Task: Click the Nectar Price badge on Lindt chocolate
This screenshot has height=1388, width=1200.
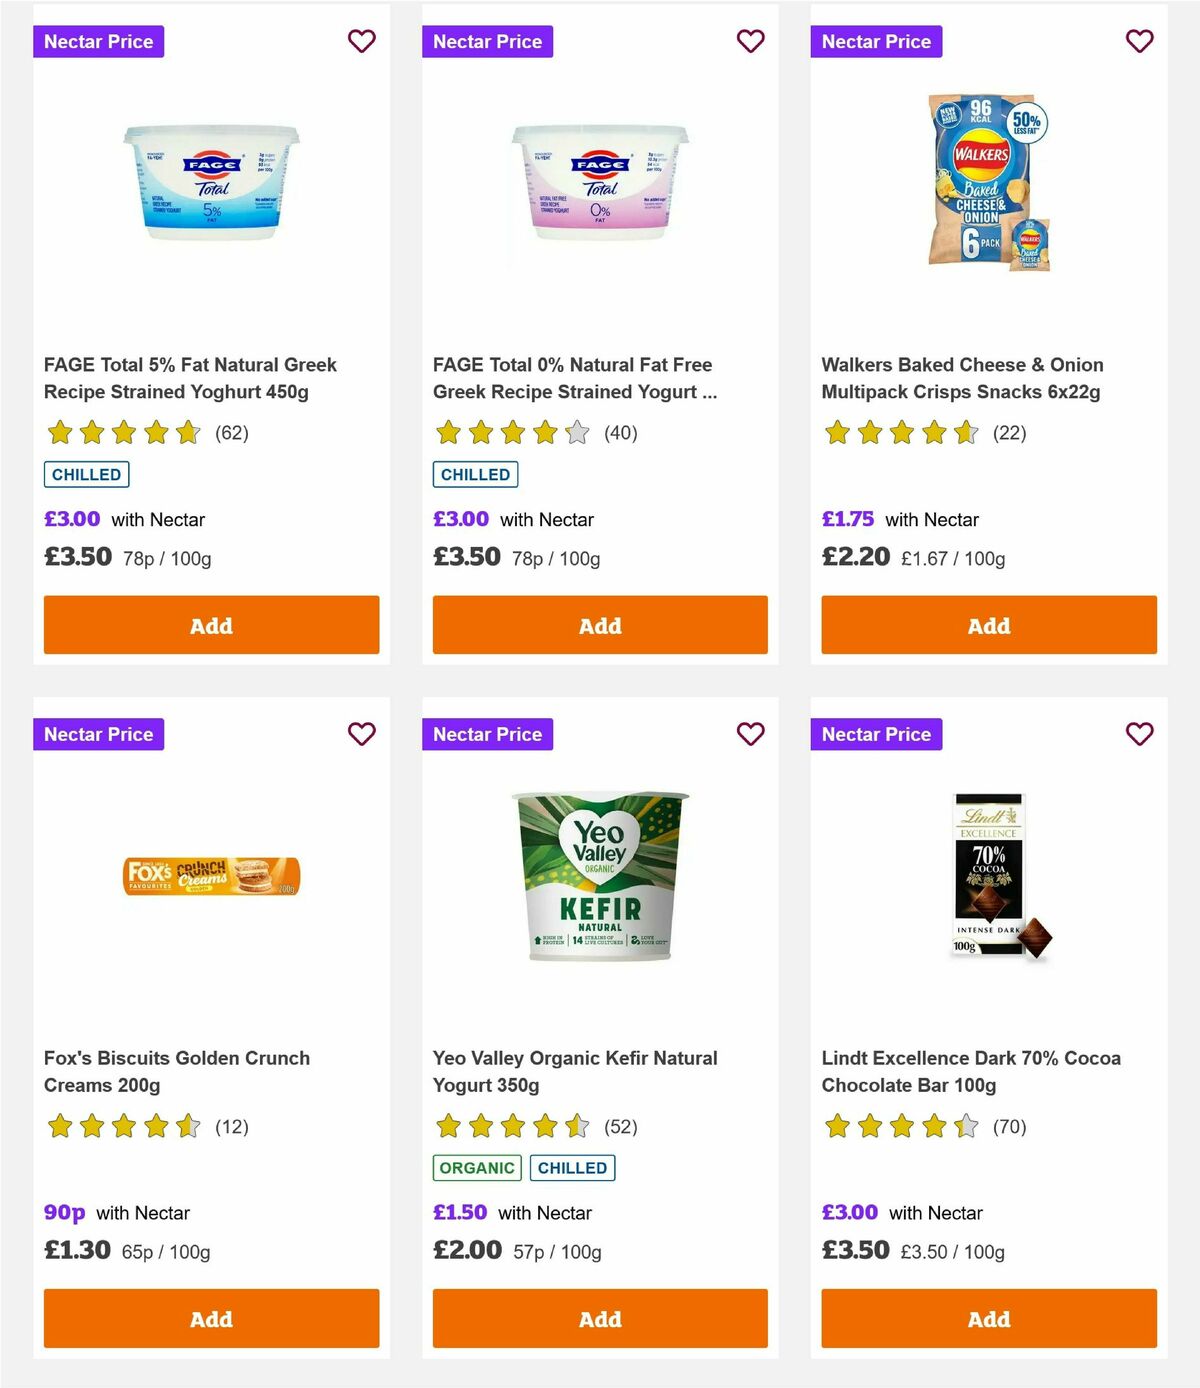Action: pos(876,733)
